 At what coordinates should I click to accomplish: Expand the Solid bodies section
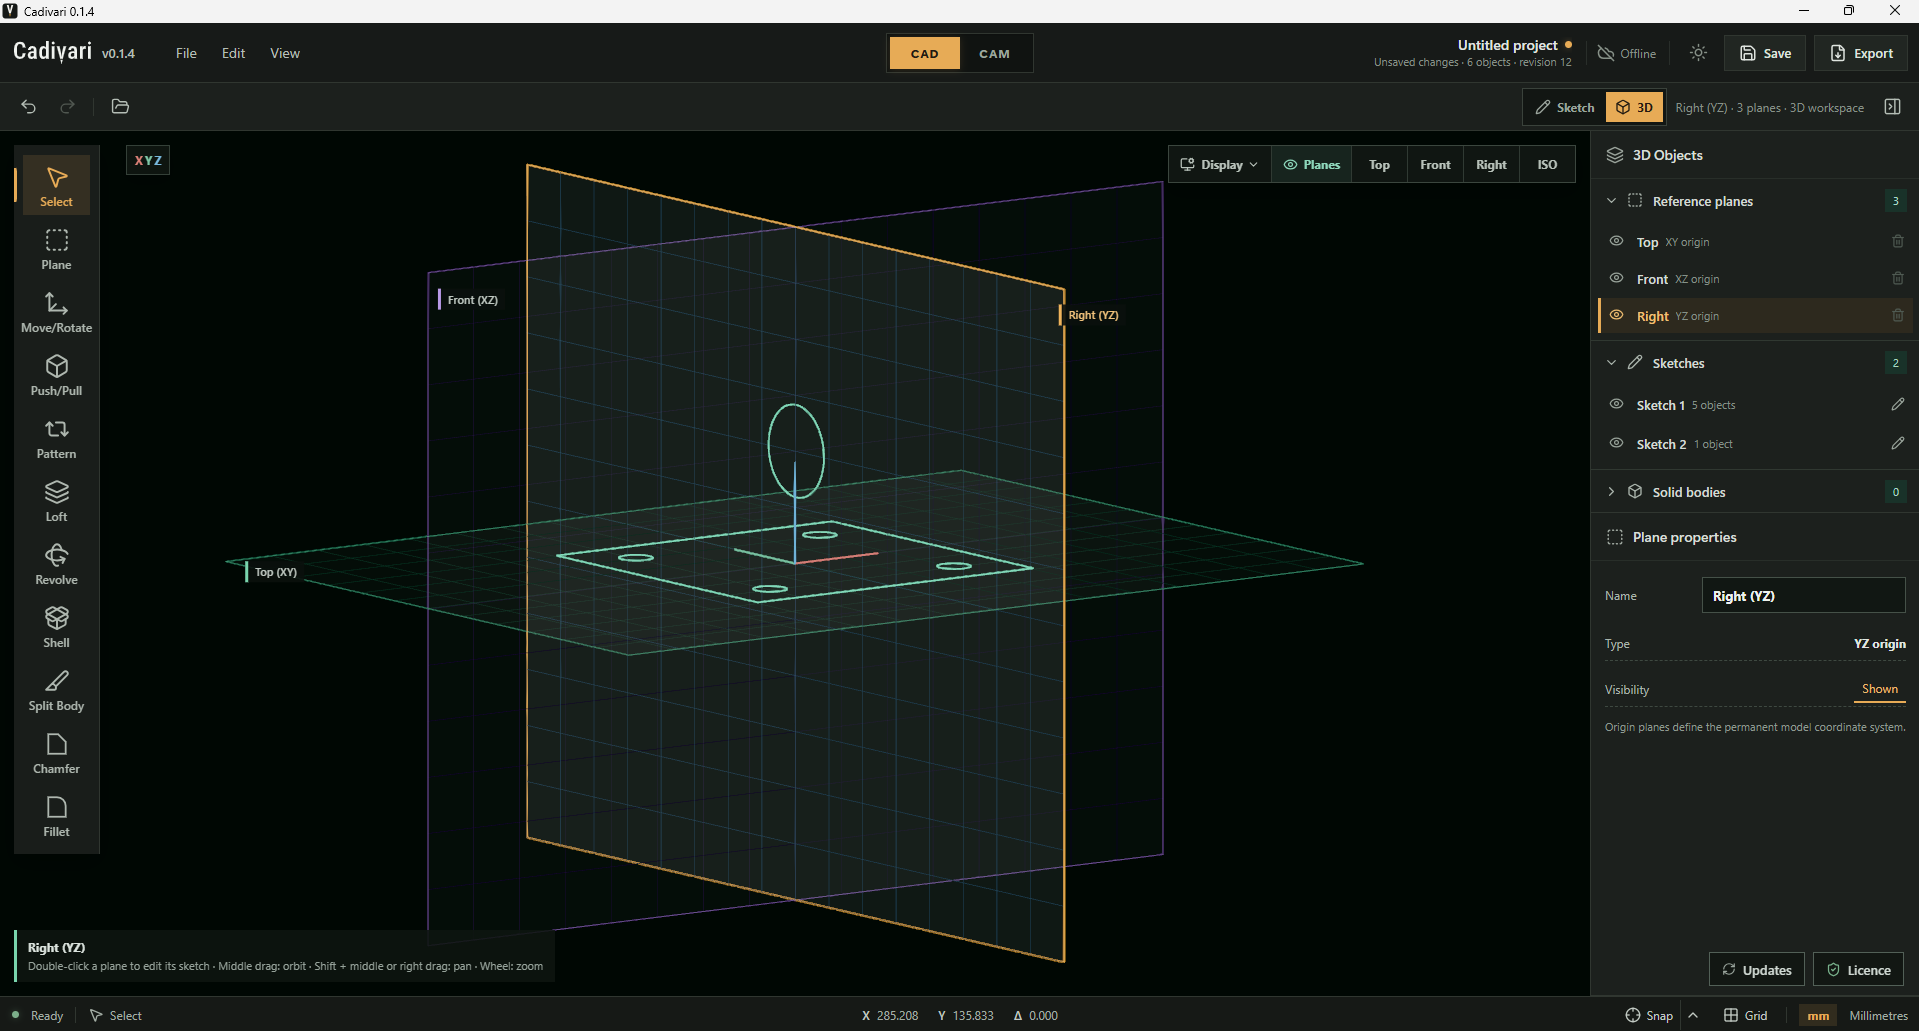coord(1611,492)
